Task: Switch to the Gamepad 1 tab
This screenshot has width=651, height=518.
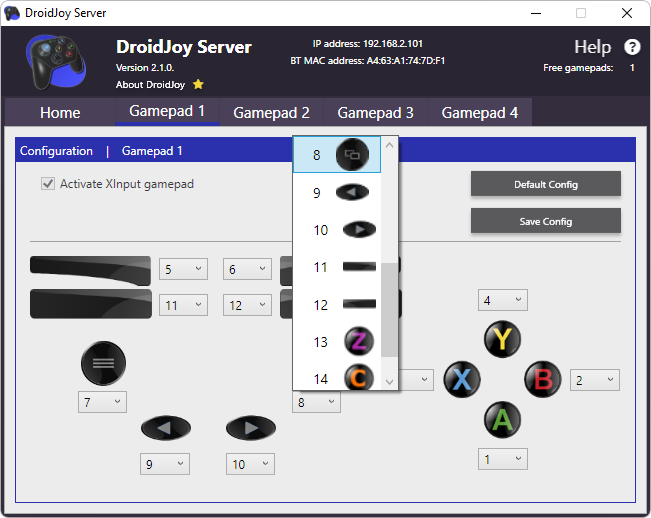Action: pos(167,111)
